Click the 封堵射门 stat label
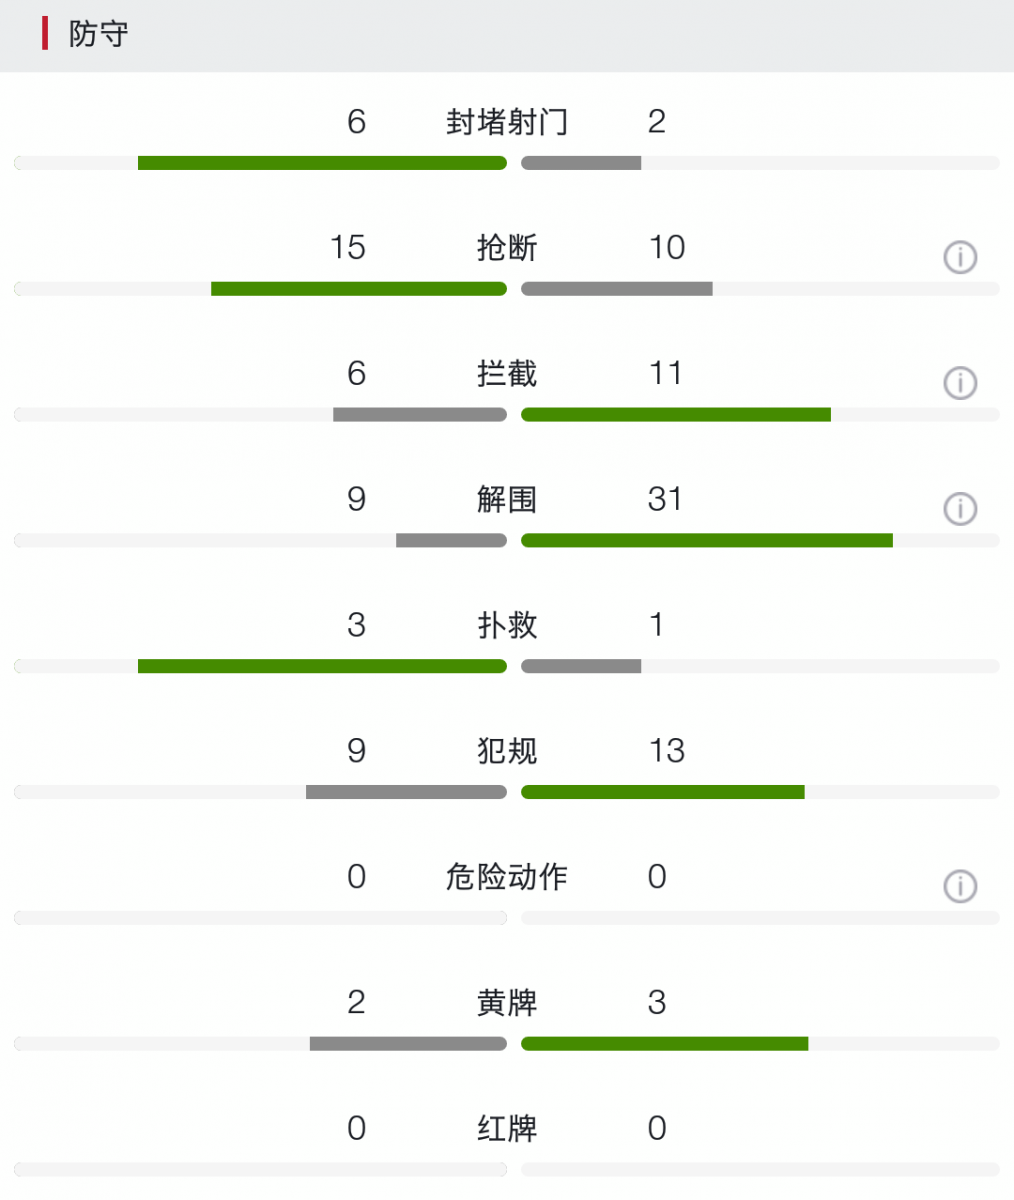Screen dimensions: 1014x1200 point(507,122)
